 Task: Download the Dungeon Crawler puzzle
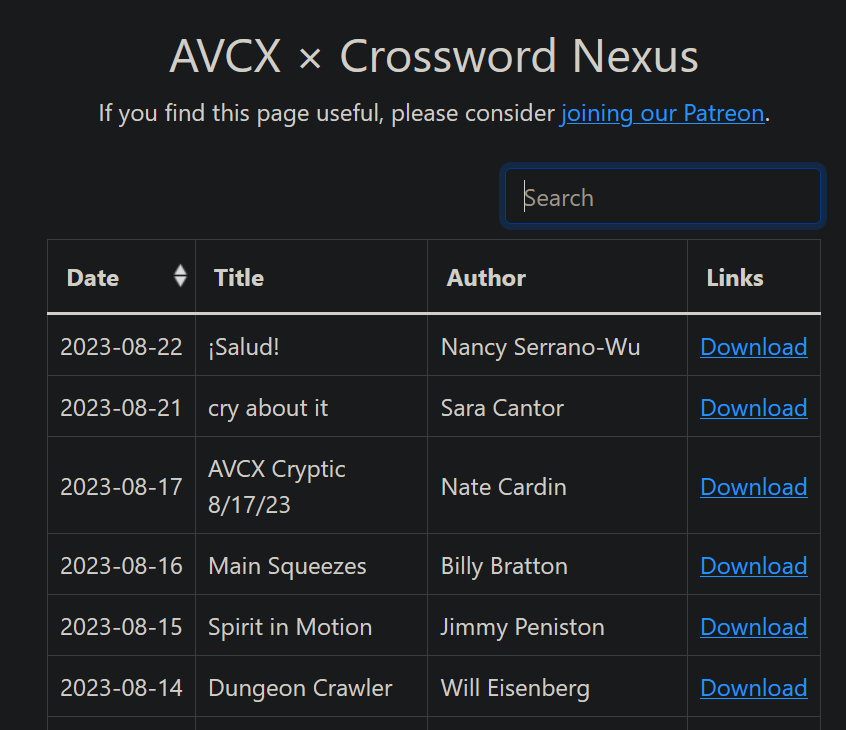tap(753, 688)
